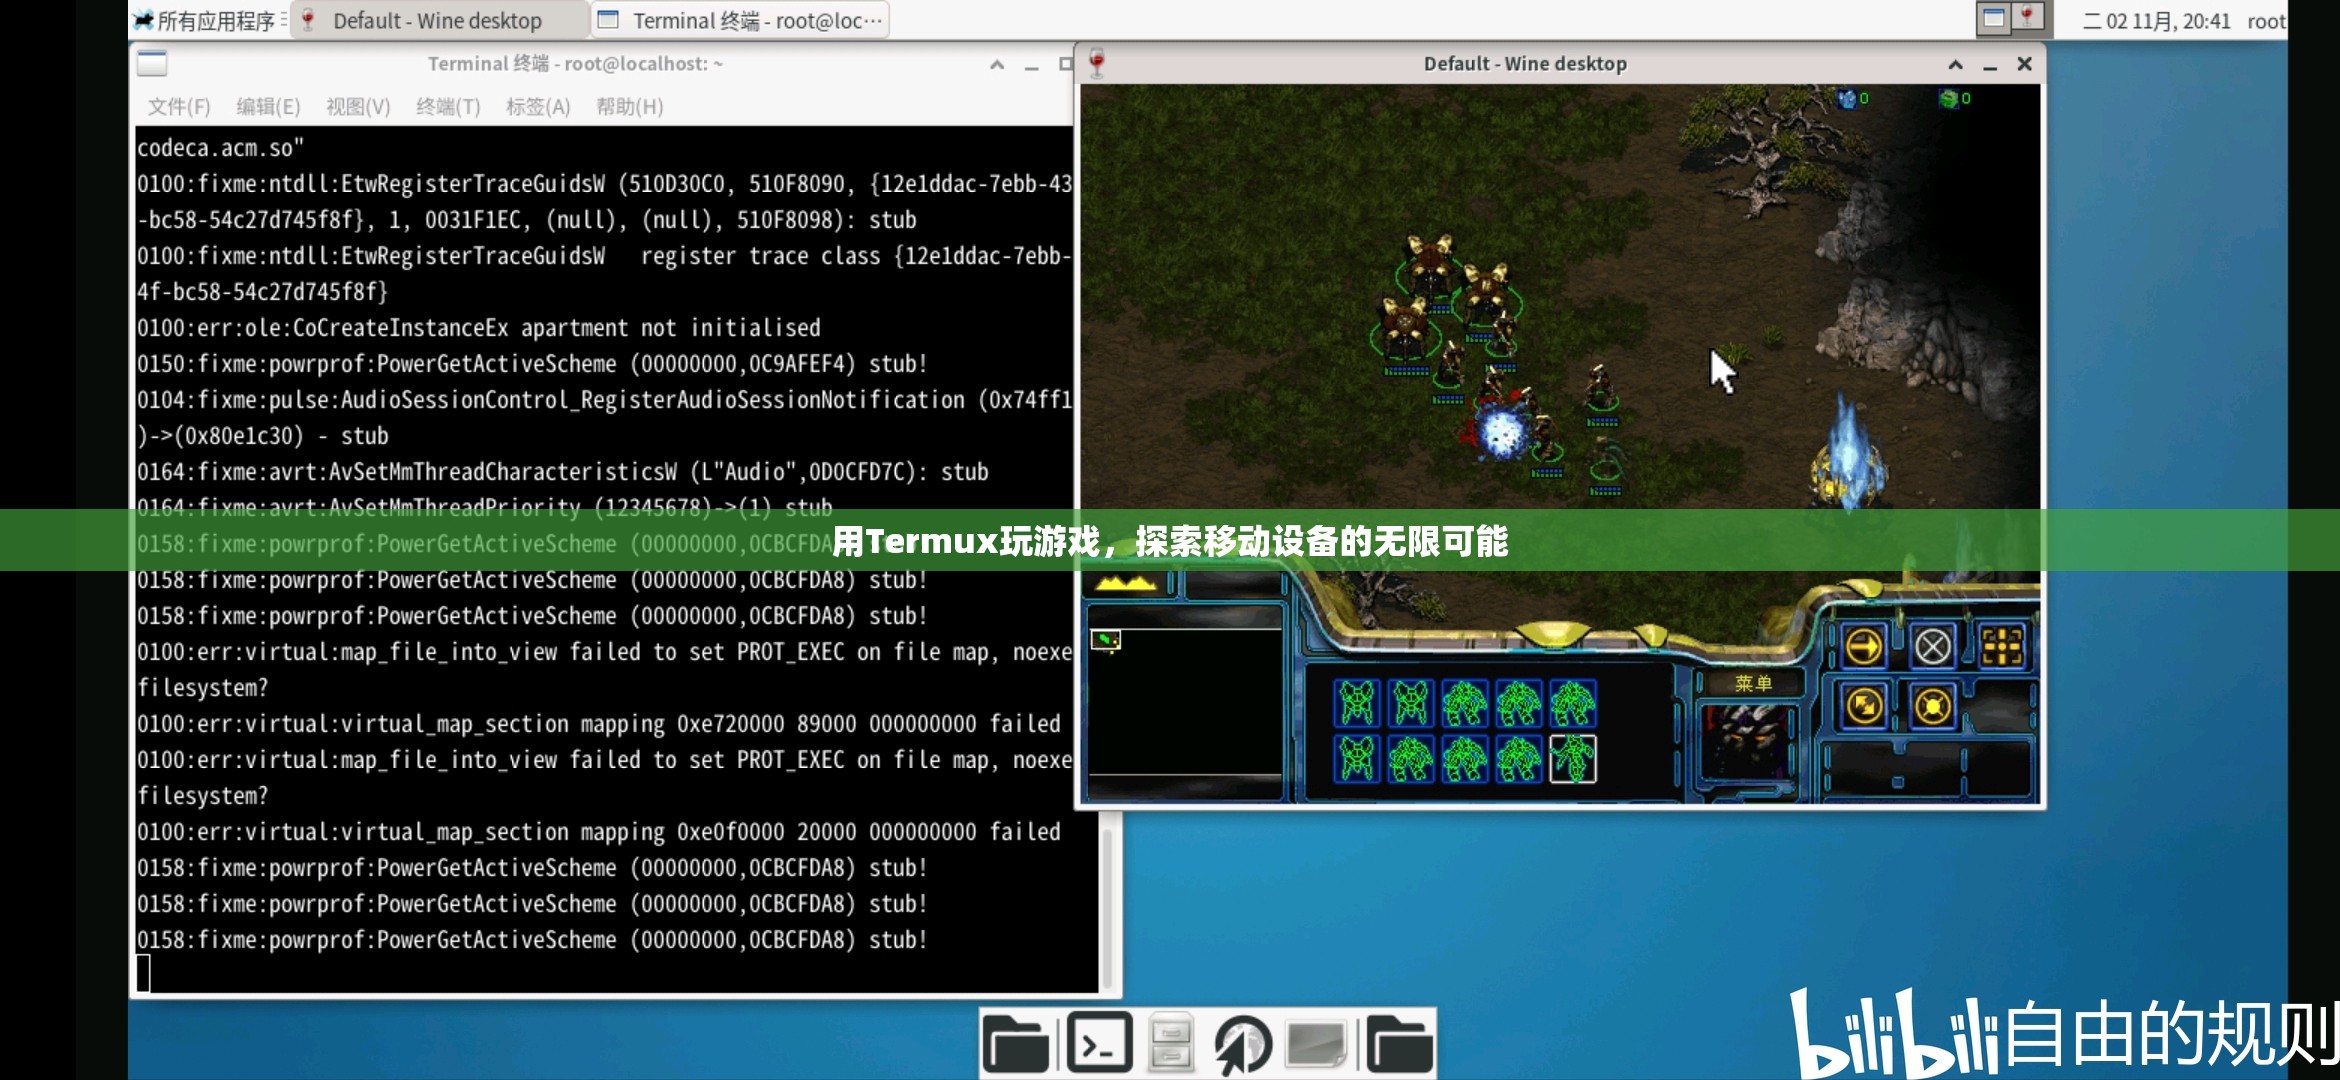The height and width of the screenshot is (1080, 2340).
Task: Select the last wireframe in the top row
Action: pyautogui.click(x=1572, y=703)
